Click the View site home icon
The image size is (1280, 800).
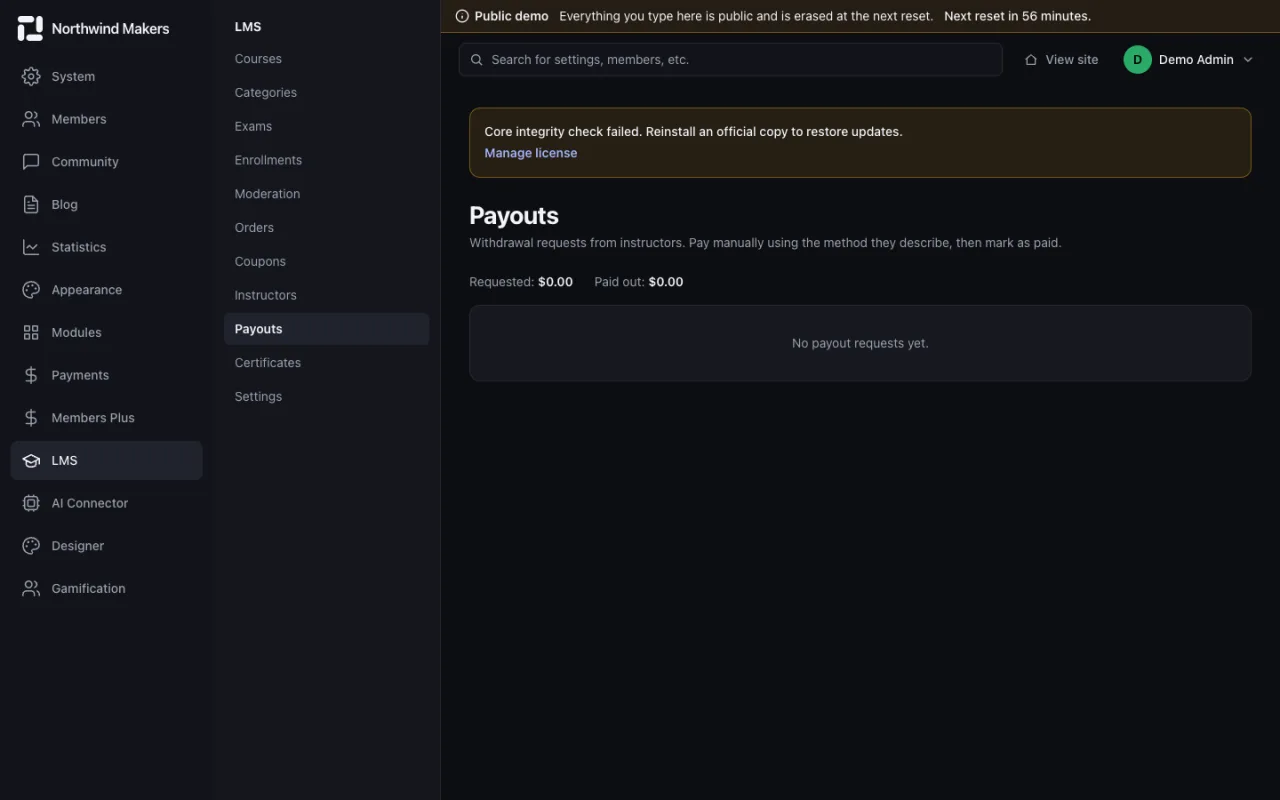1031,60
